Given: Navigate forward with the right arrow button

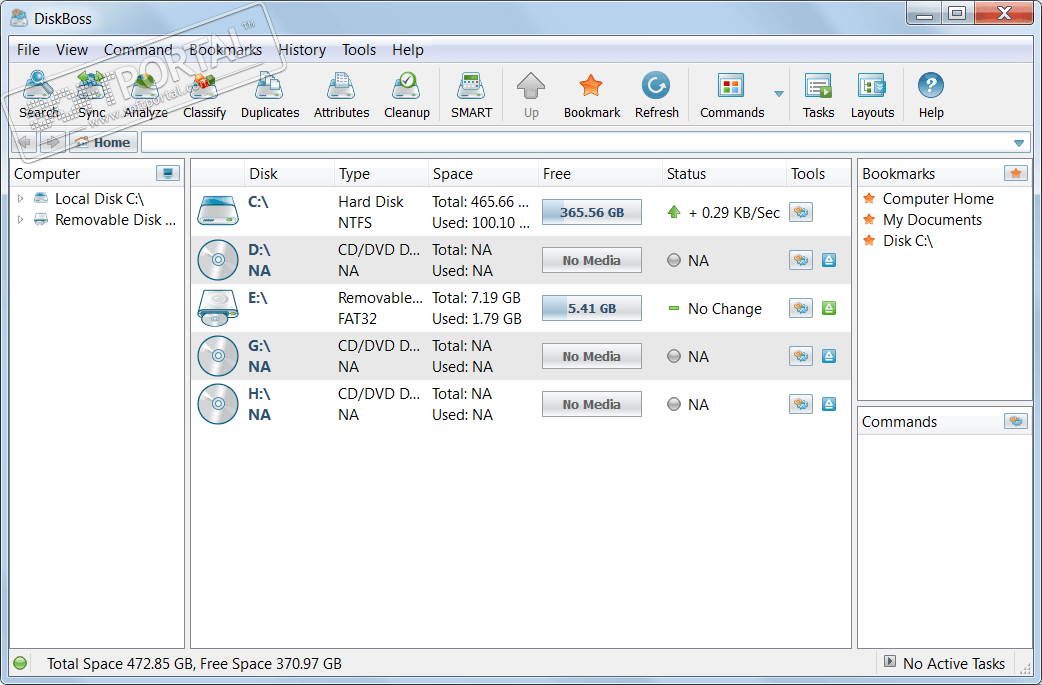Looking at the screenshot, I should 52,142.
